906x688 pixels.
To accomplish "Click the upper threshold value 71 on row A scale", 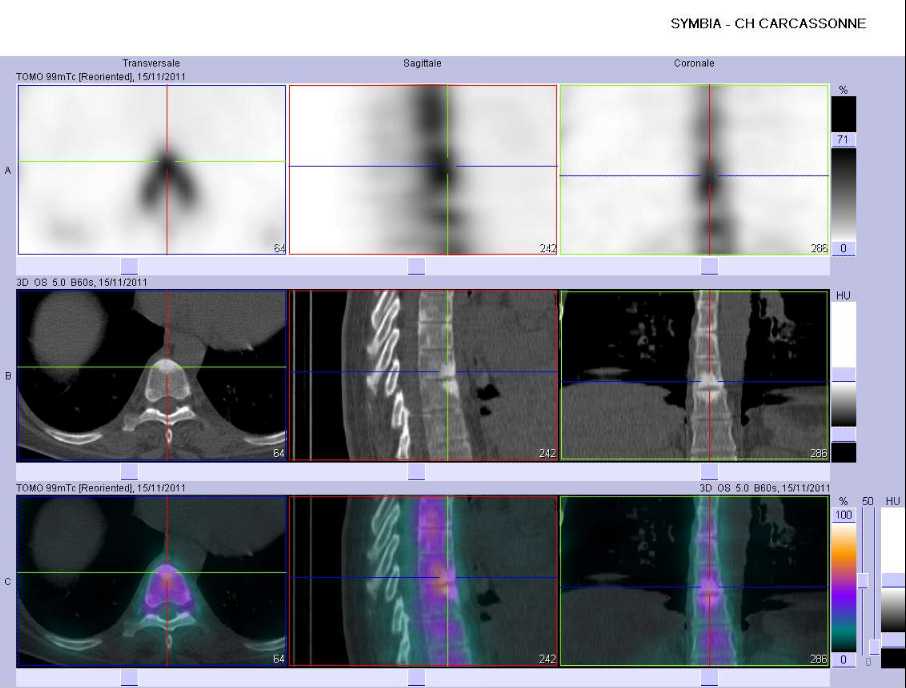I will pos(843,140).
